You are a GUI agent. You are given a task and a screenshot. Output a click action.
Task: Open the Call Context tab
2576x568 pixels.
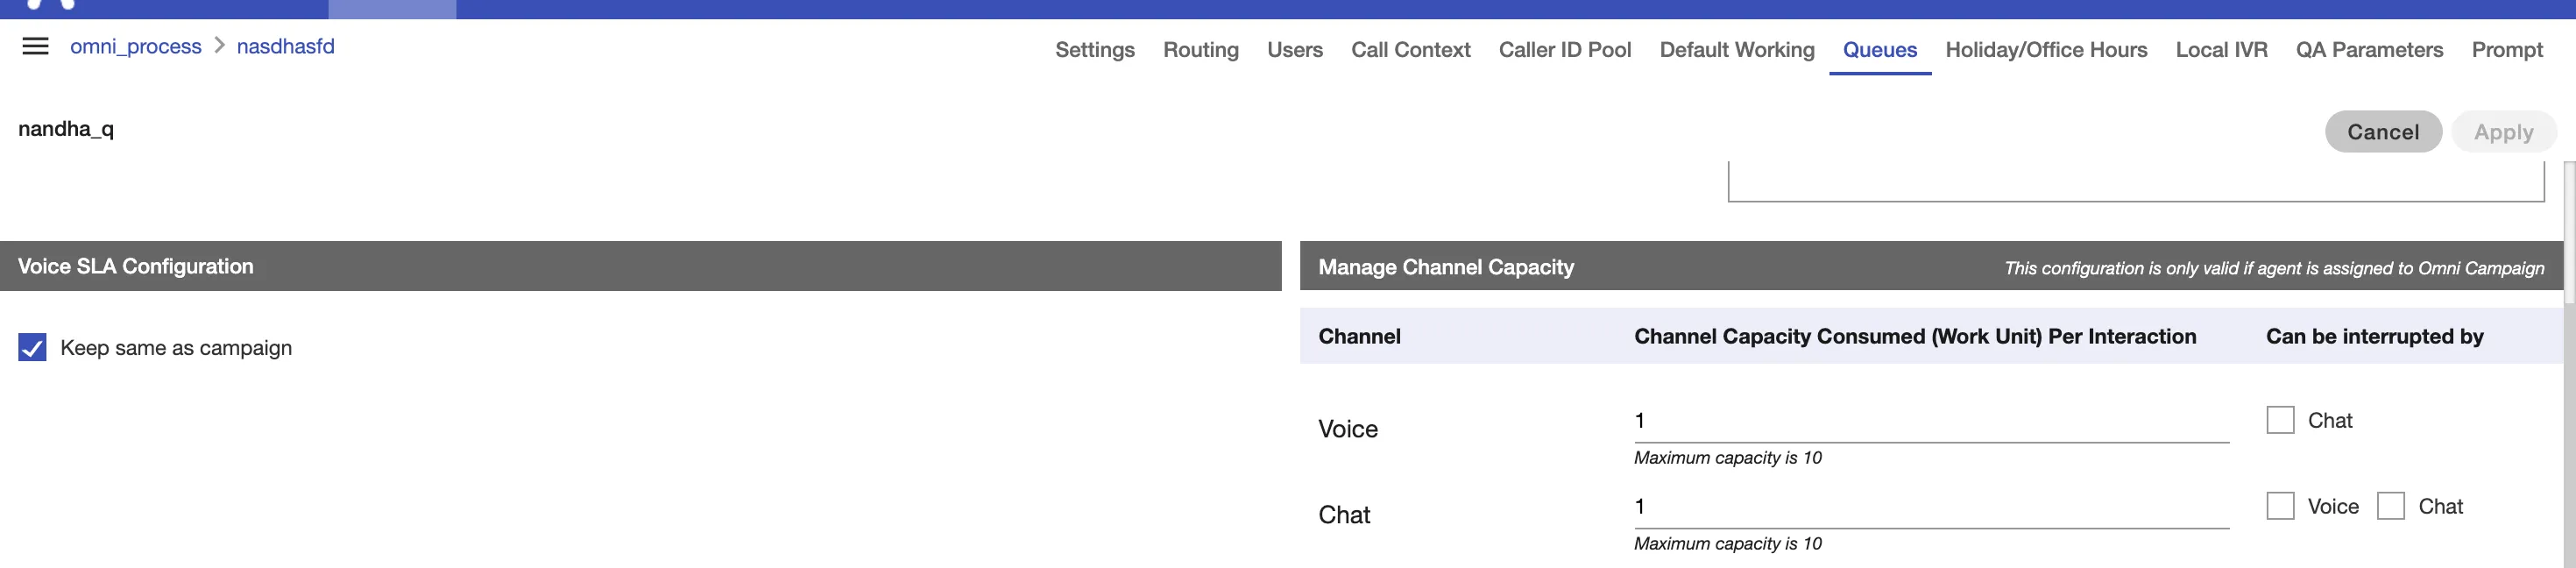point(1410,49)
